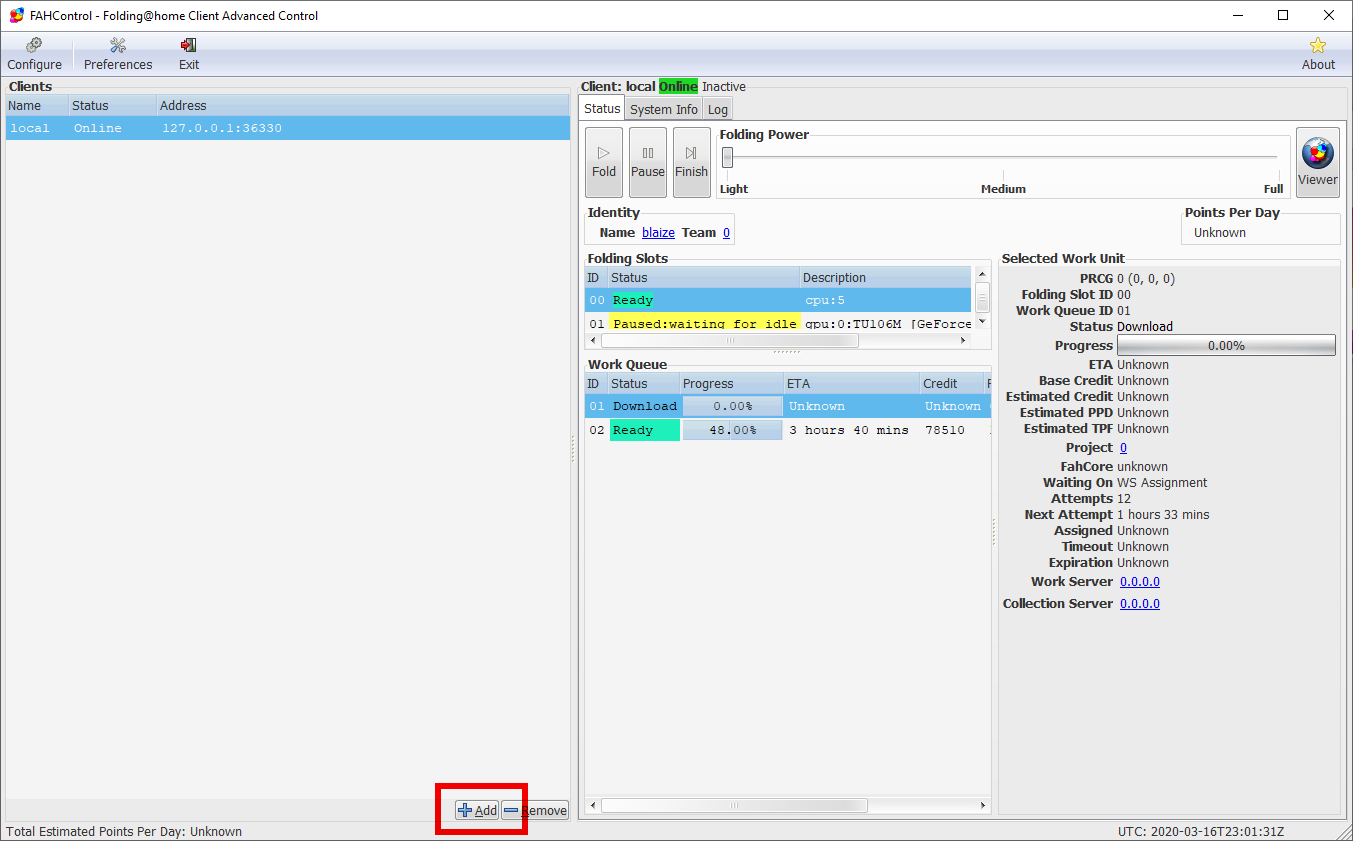Click the Work Queue Progress column header
Viewport: 1353px width, 841px height.
pyautogui.click(x=732, y=383)
